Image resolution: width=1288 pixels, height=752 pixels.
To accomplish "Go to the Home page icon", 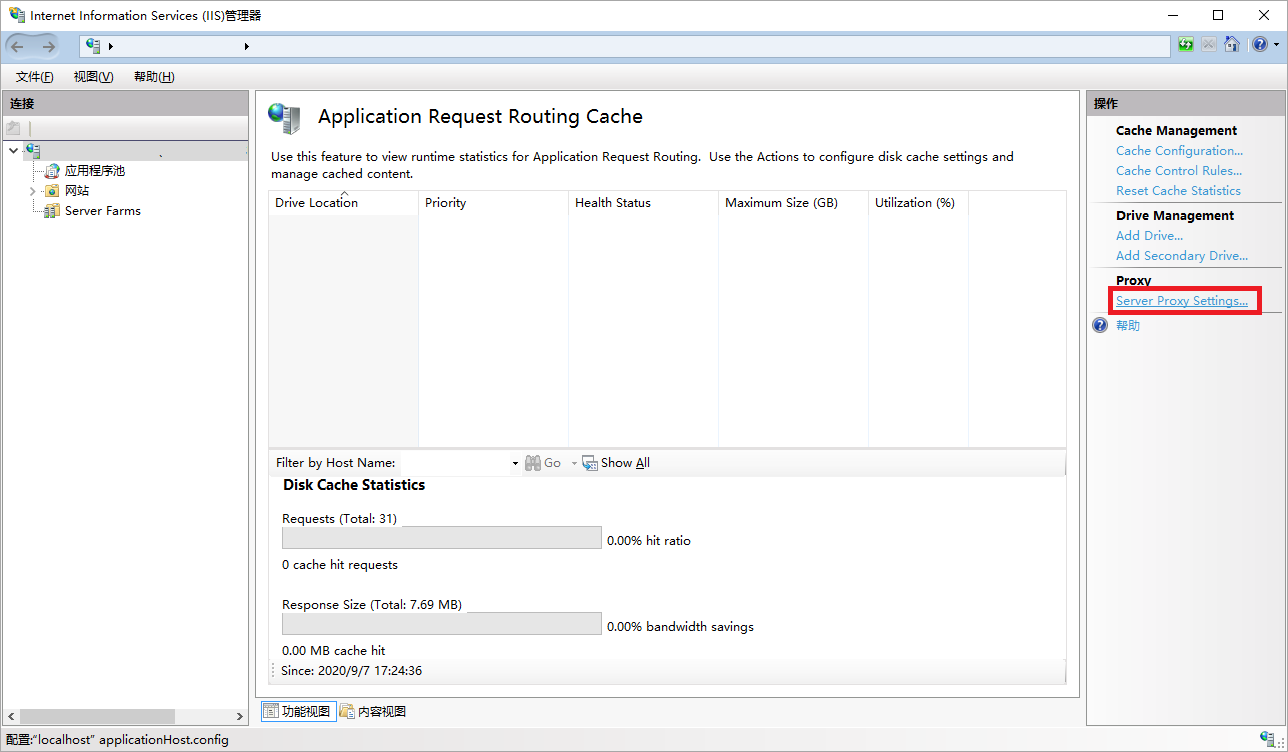I will (1232, 45).
